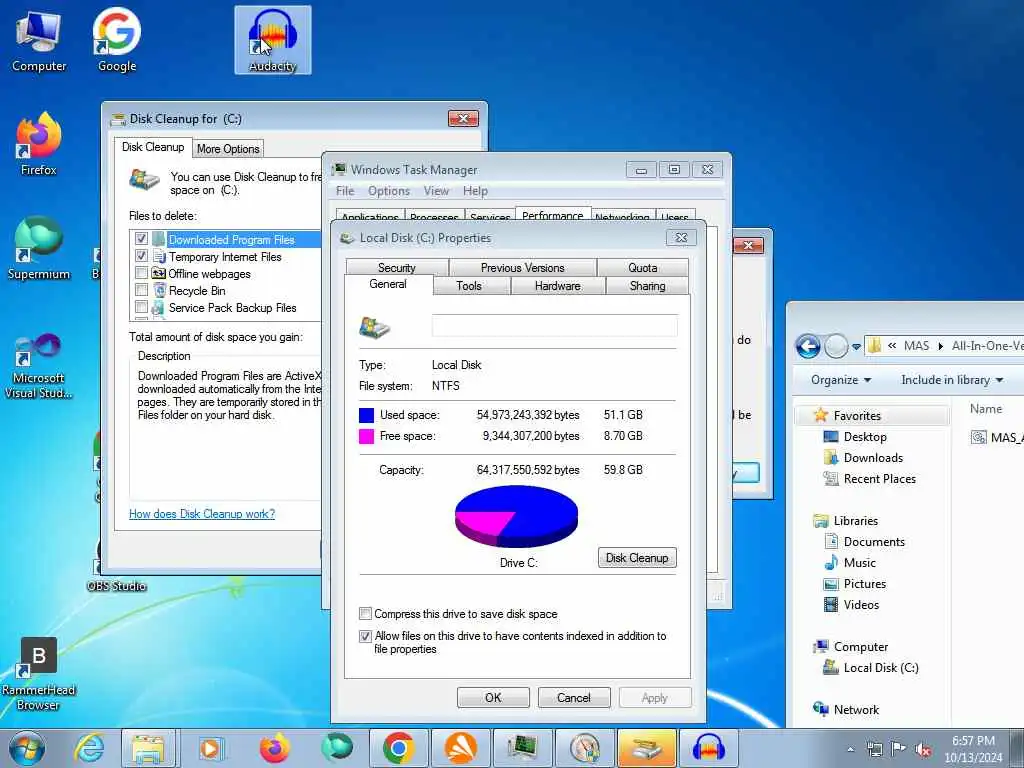This screenshot has width=1024, height=768.
Task: Select the RammerHead Browser desktop shortcut
Action: (x=39, y=674)
